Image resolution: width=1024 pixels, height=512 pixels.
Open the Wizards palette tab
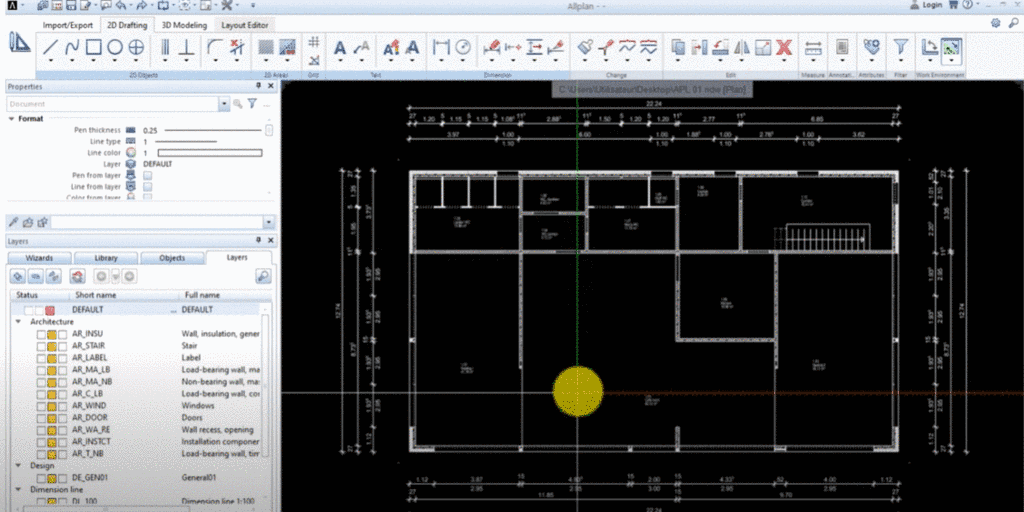(39, 258)
